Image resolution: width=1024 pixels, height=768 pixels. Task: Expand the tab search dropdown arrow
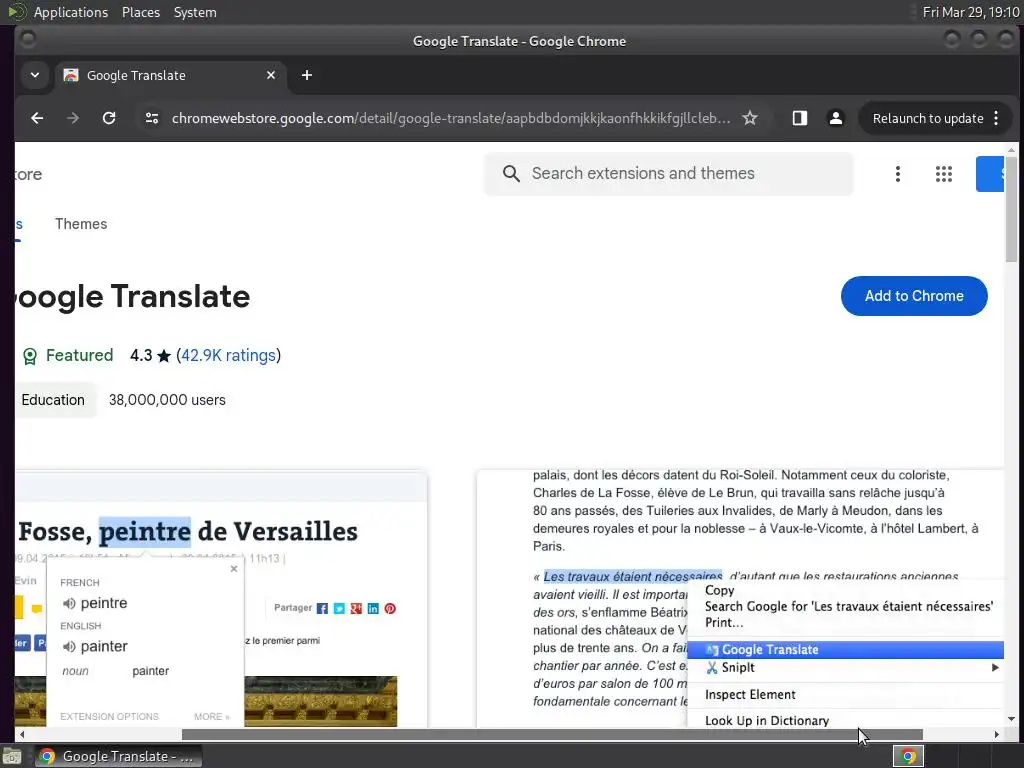click(x=35, y=75)
